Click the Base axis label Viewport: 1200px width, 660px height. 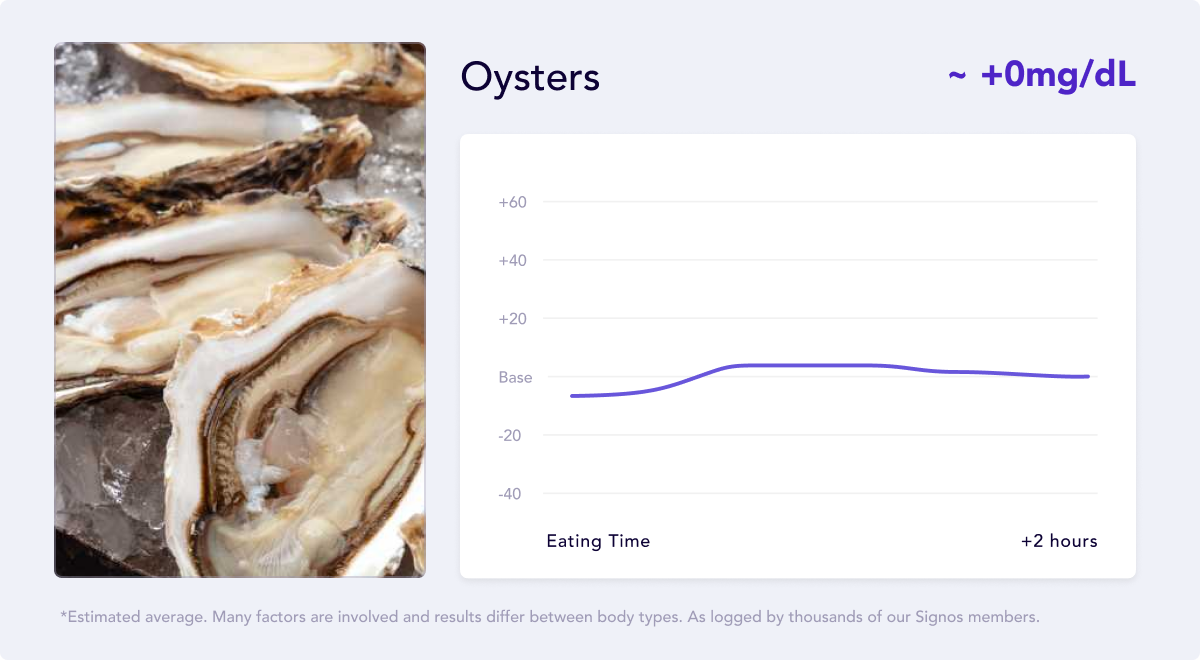516,377
